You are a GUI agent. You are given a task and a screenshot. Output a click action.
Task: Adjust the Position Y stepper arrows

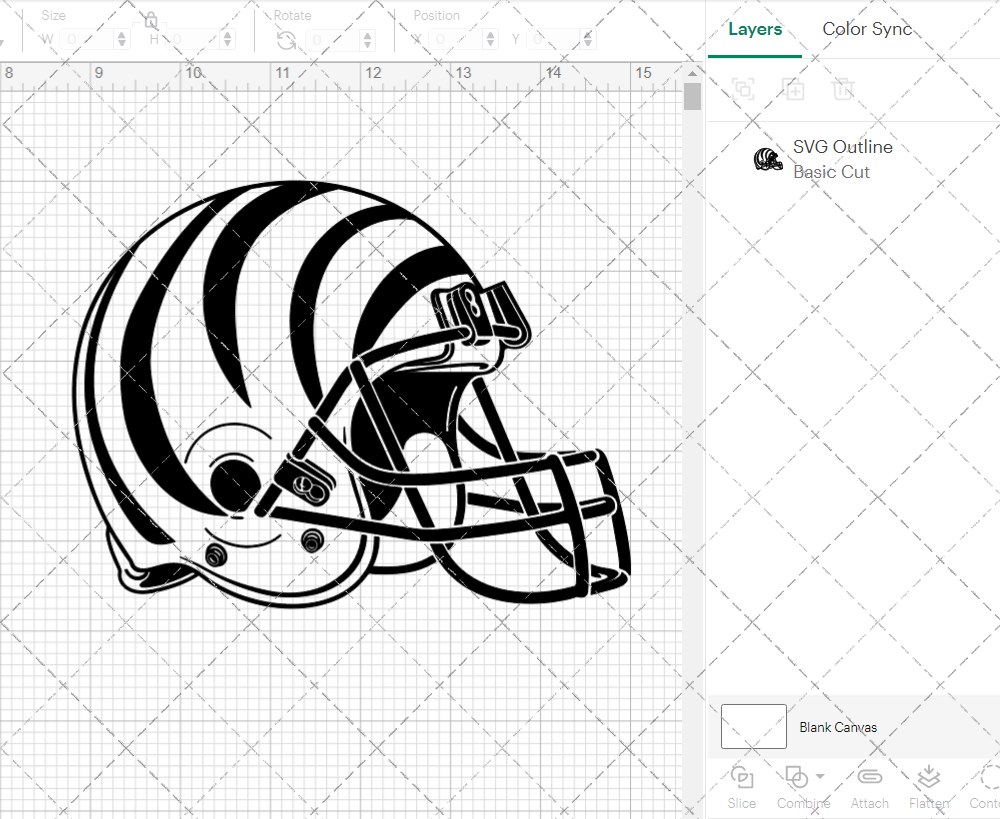tap(587, 40)
